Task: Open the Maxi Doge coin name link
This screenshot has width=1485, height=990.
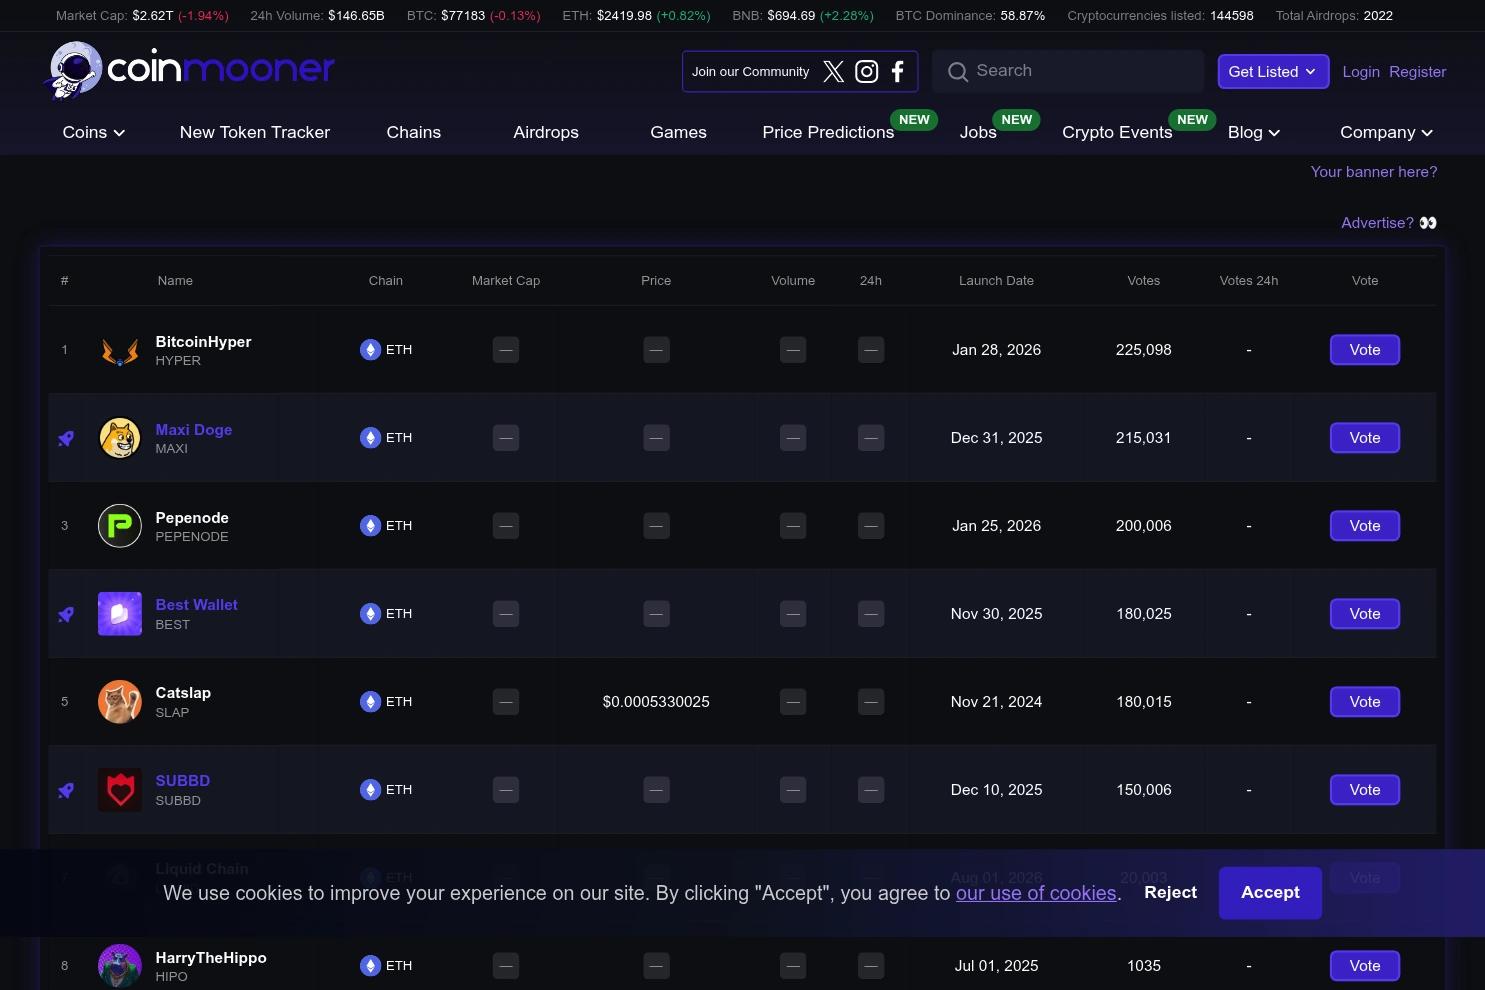Action: click(194, 430)
